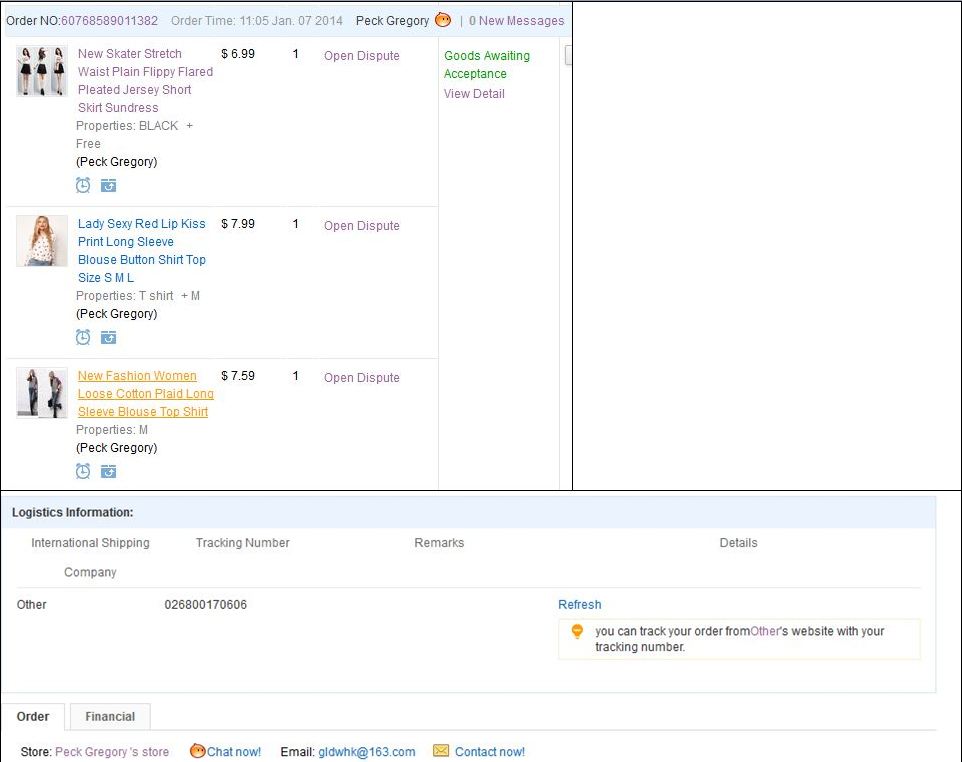This screenshot has width=962, height=762.
Task: Click the order number 60768589011382
Action: tap(109, 21)
